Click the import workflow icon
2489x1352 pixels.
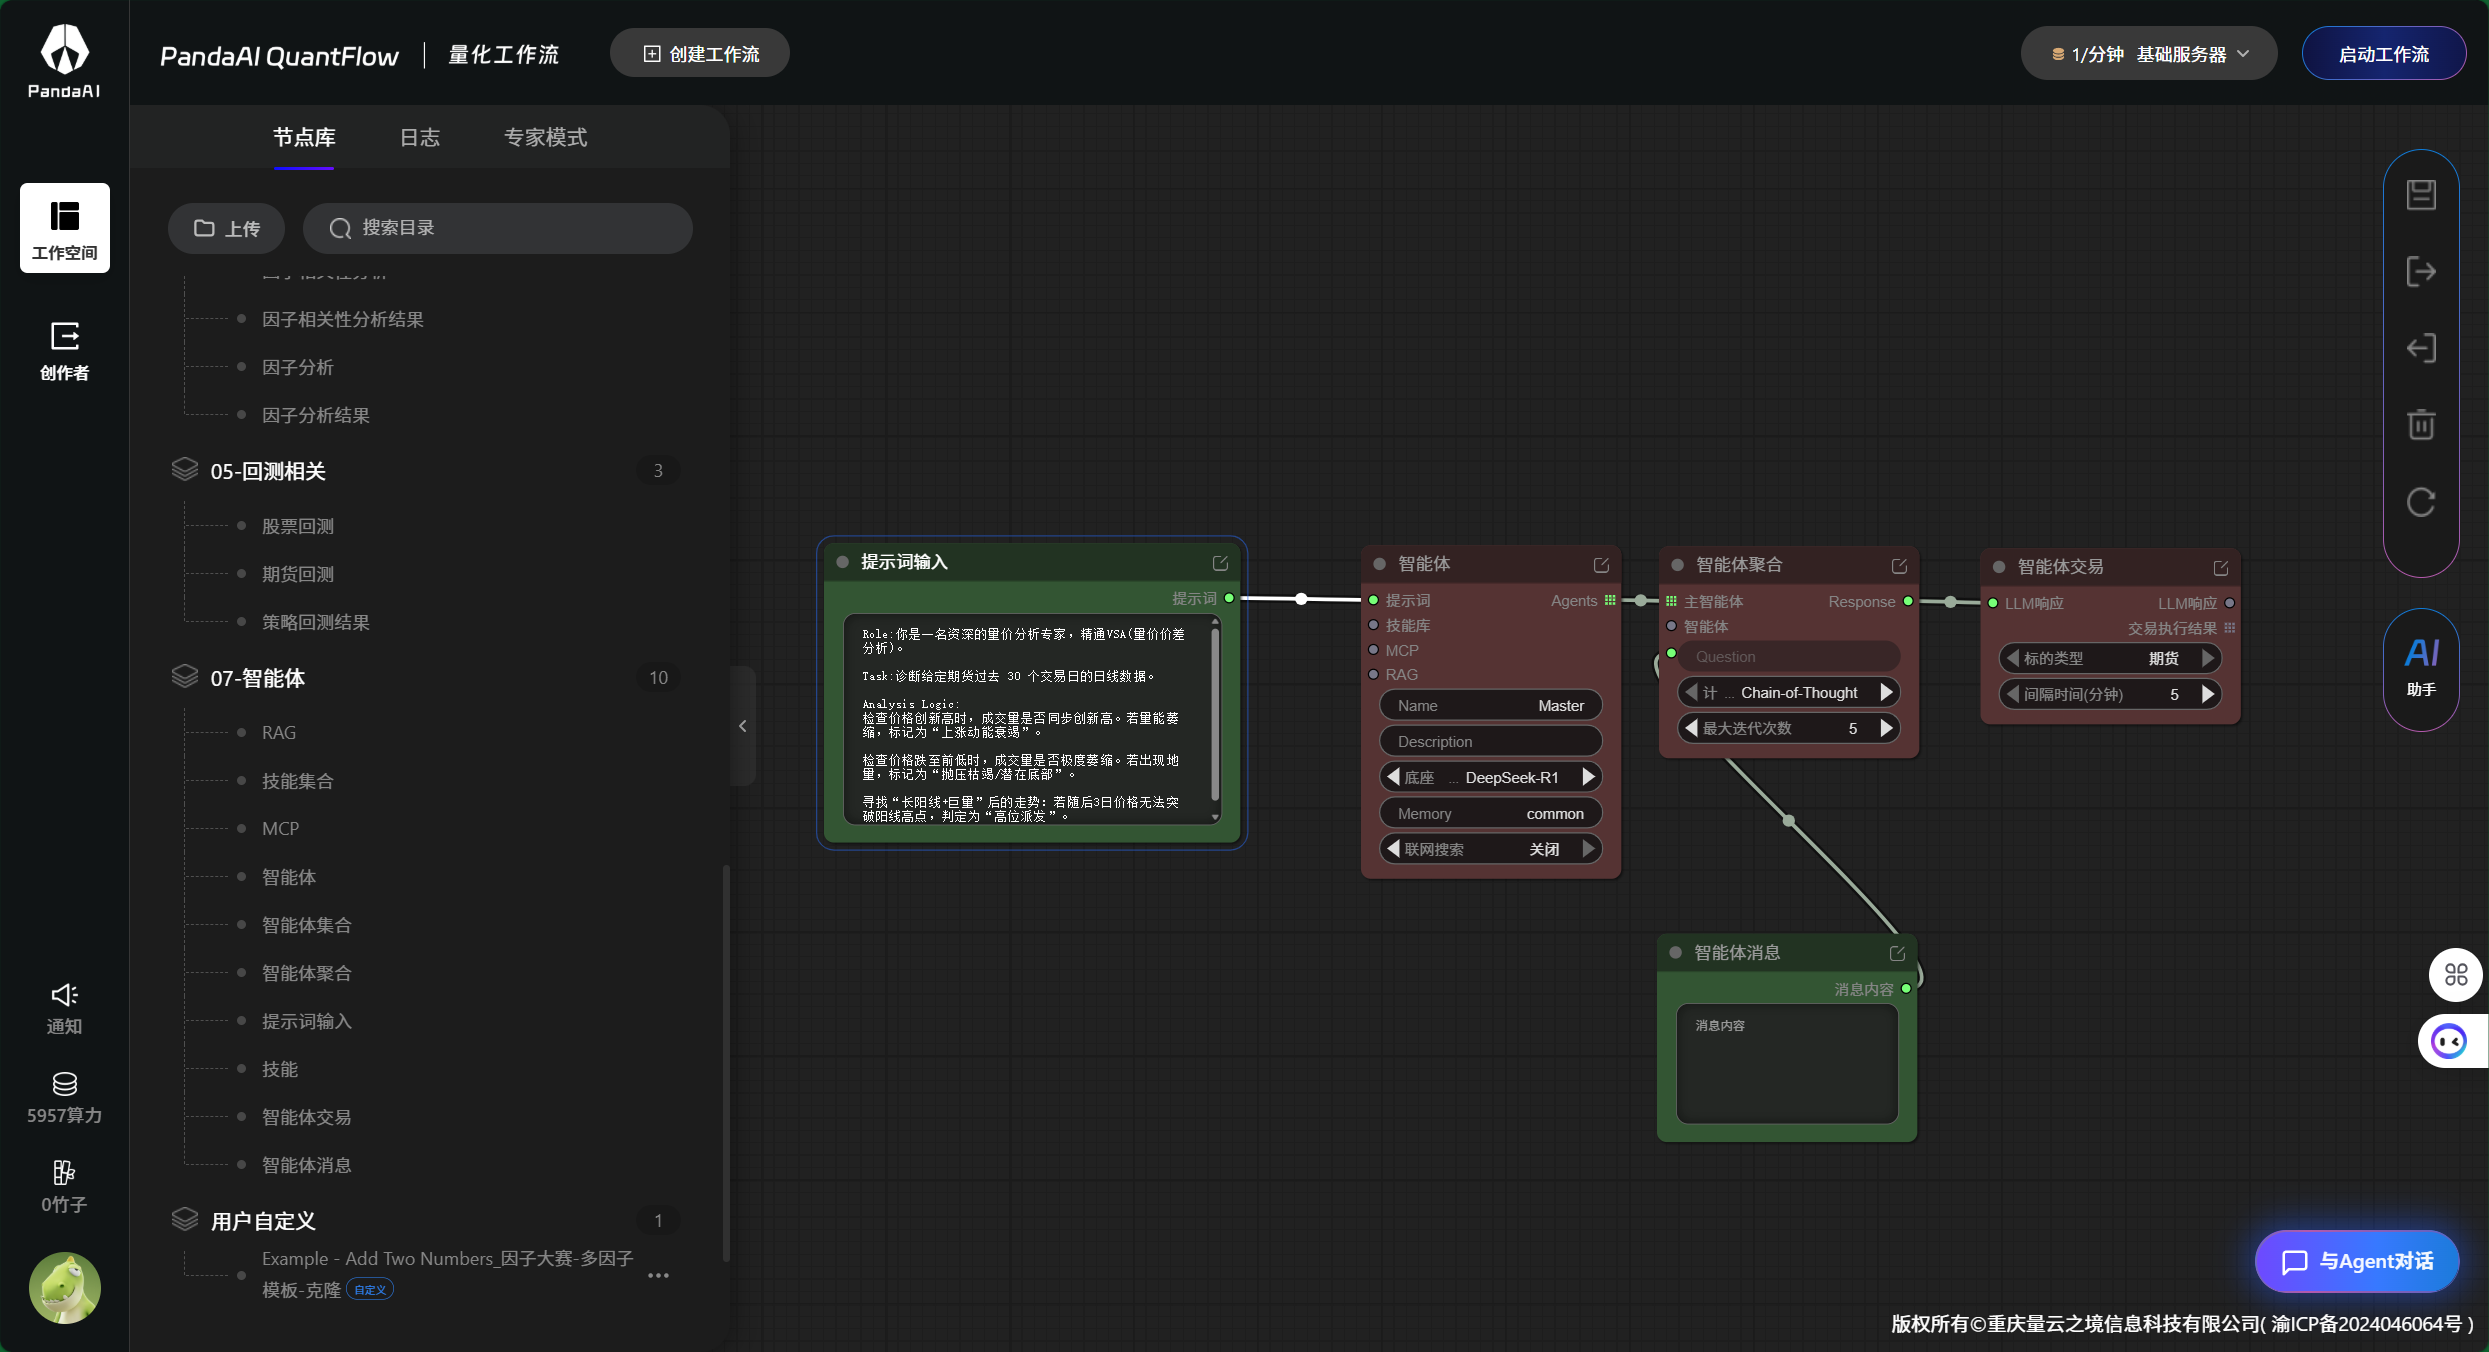[x=2421, y=347]
